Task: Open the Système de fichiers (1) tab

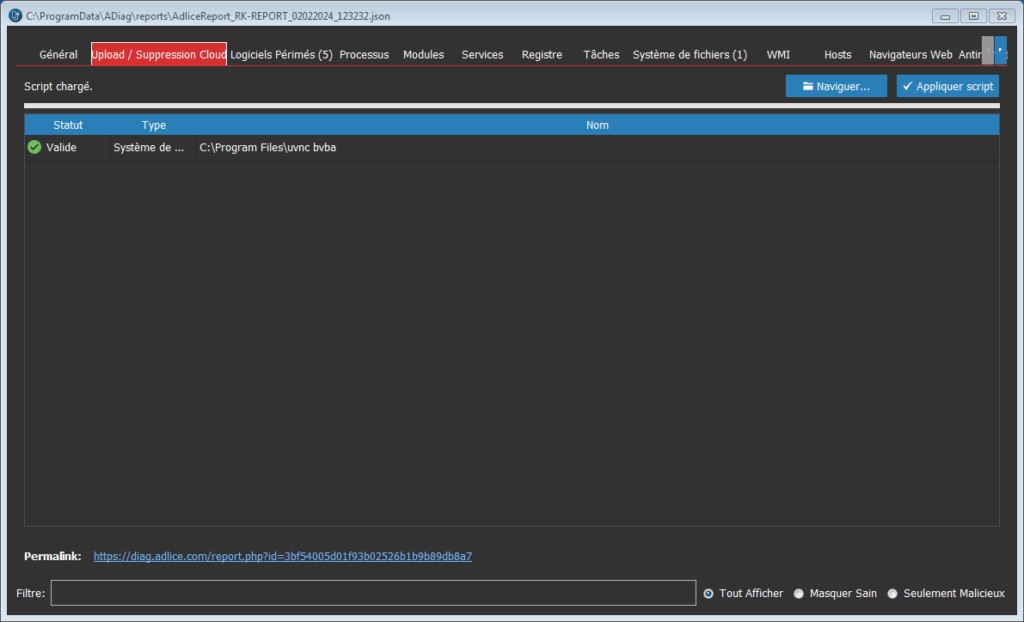Action: click(x=689, y=55)
